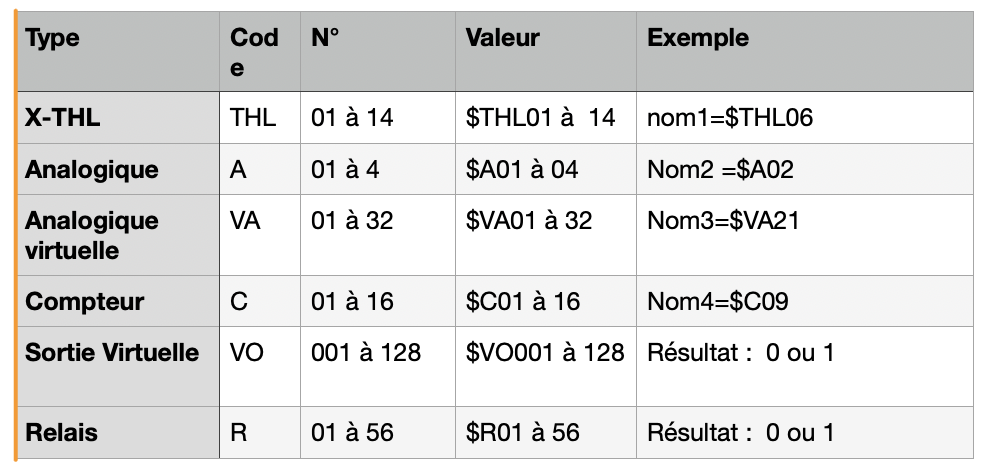Select the "$THL01 à 14" value cell
The height and width of the screenshot is (468, 992).
point(540,118)
